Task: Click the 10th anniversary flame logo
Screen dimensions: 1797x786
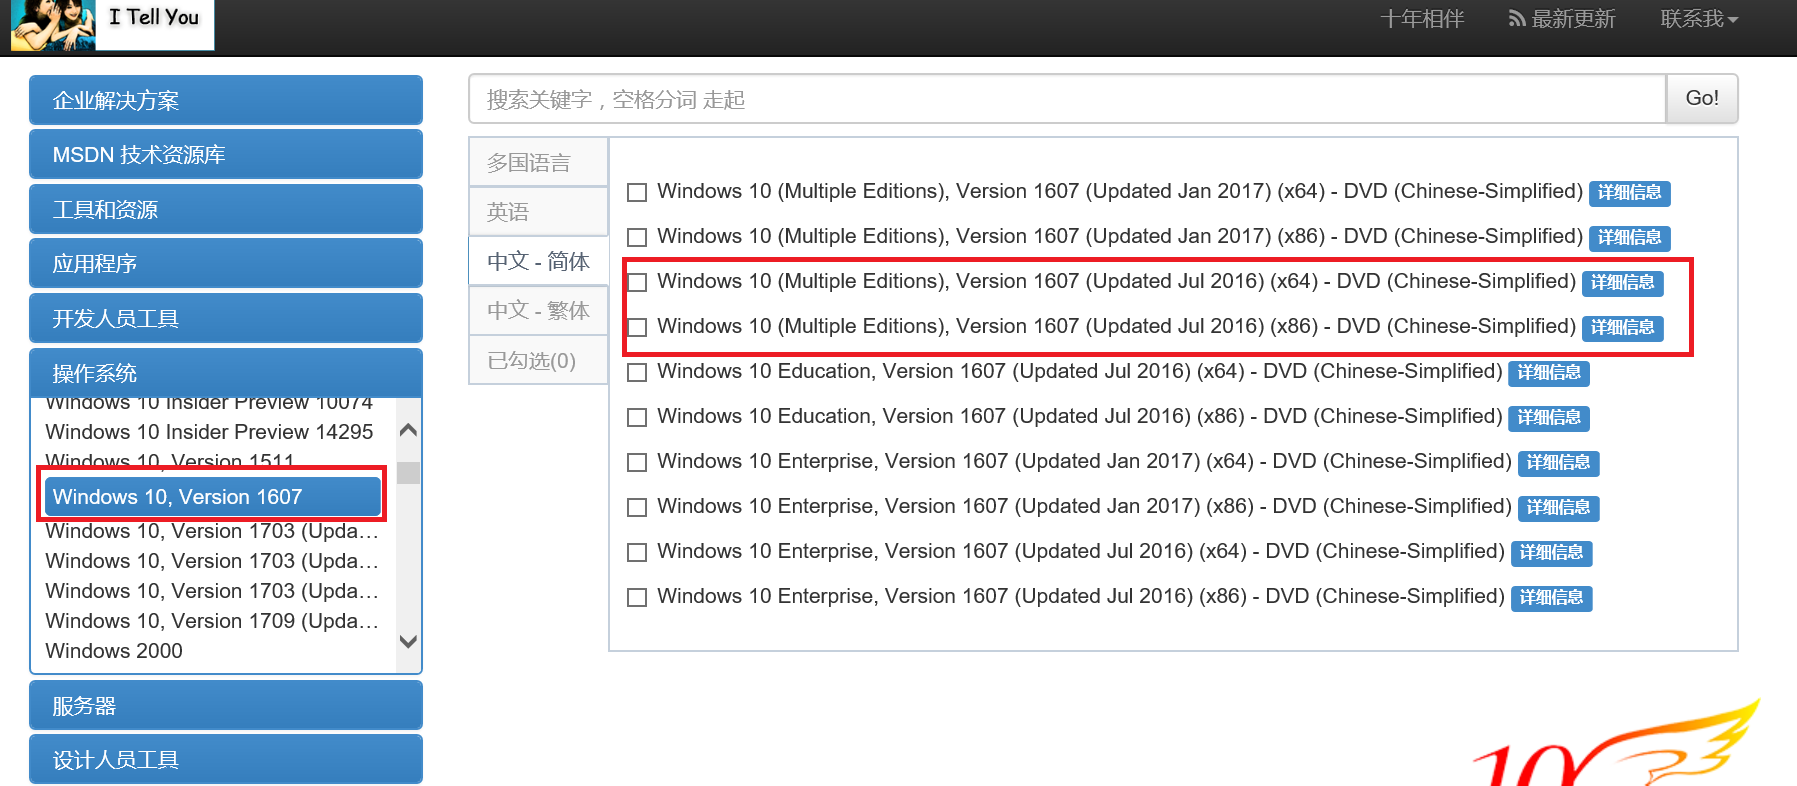Action: (1617, 742)
